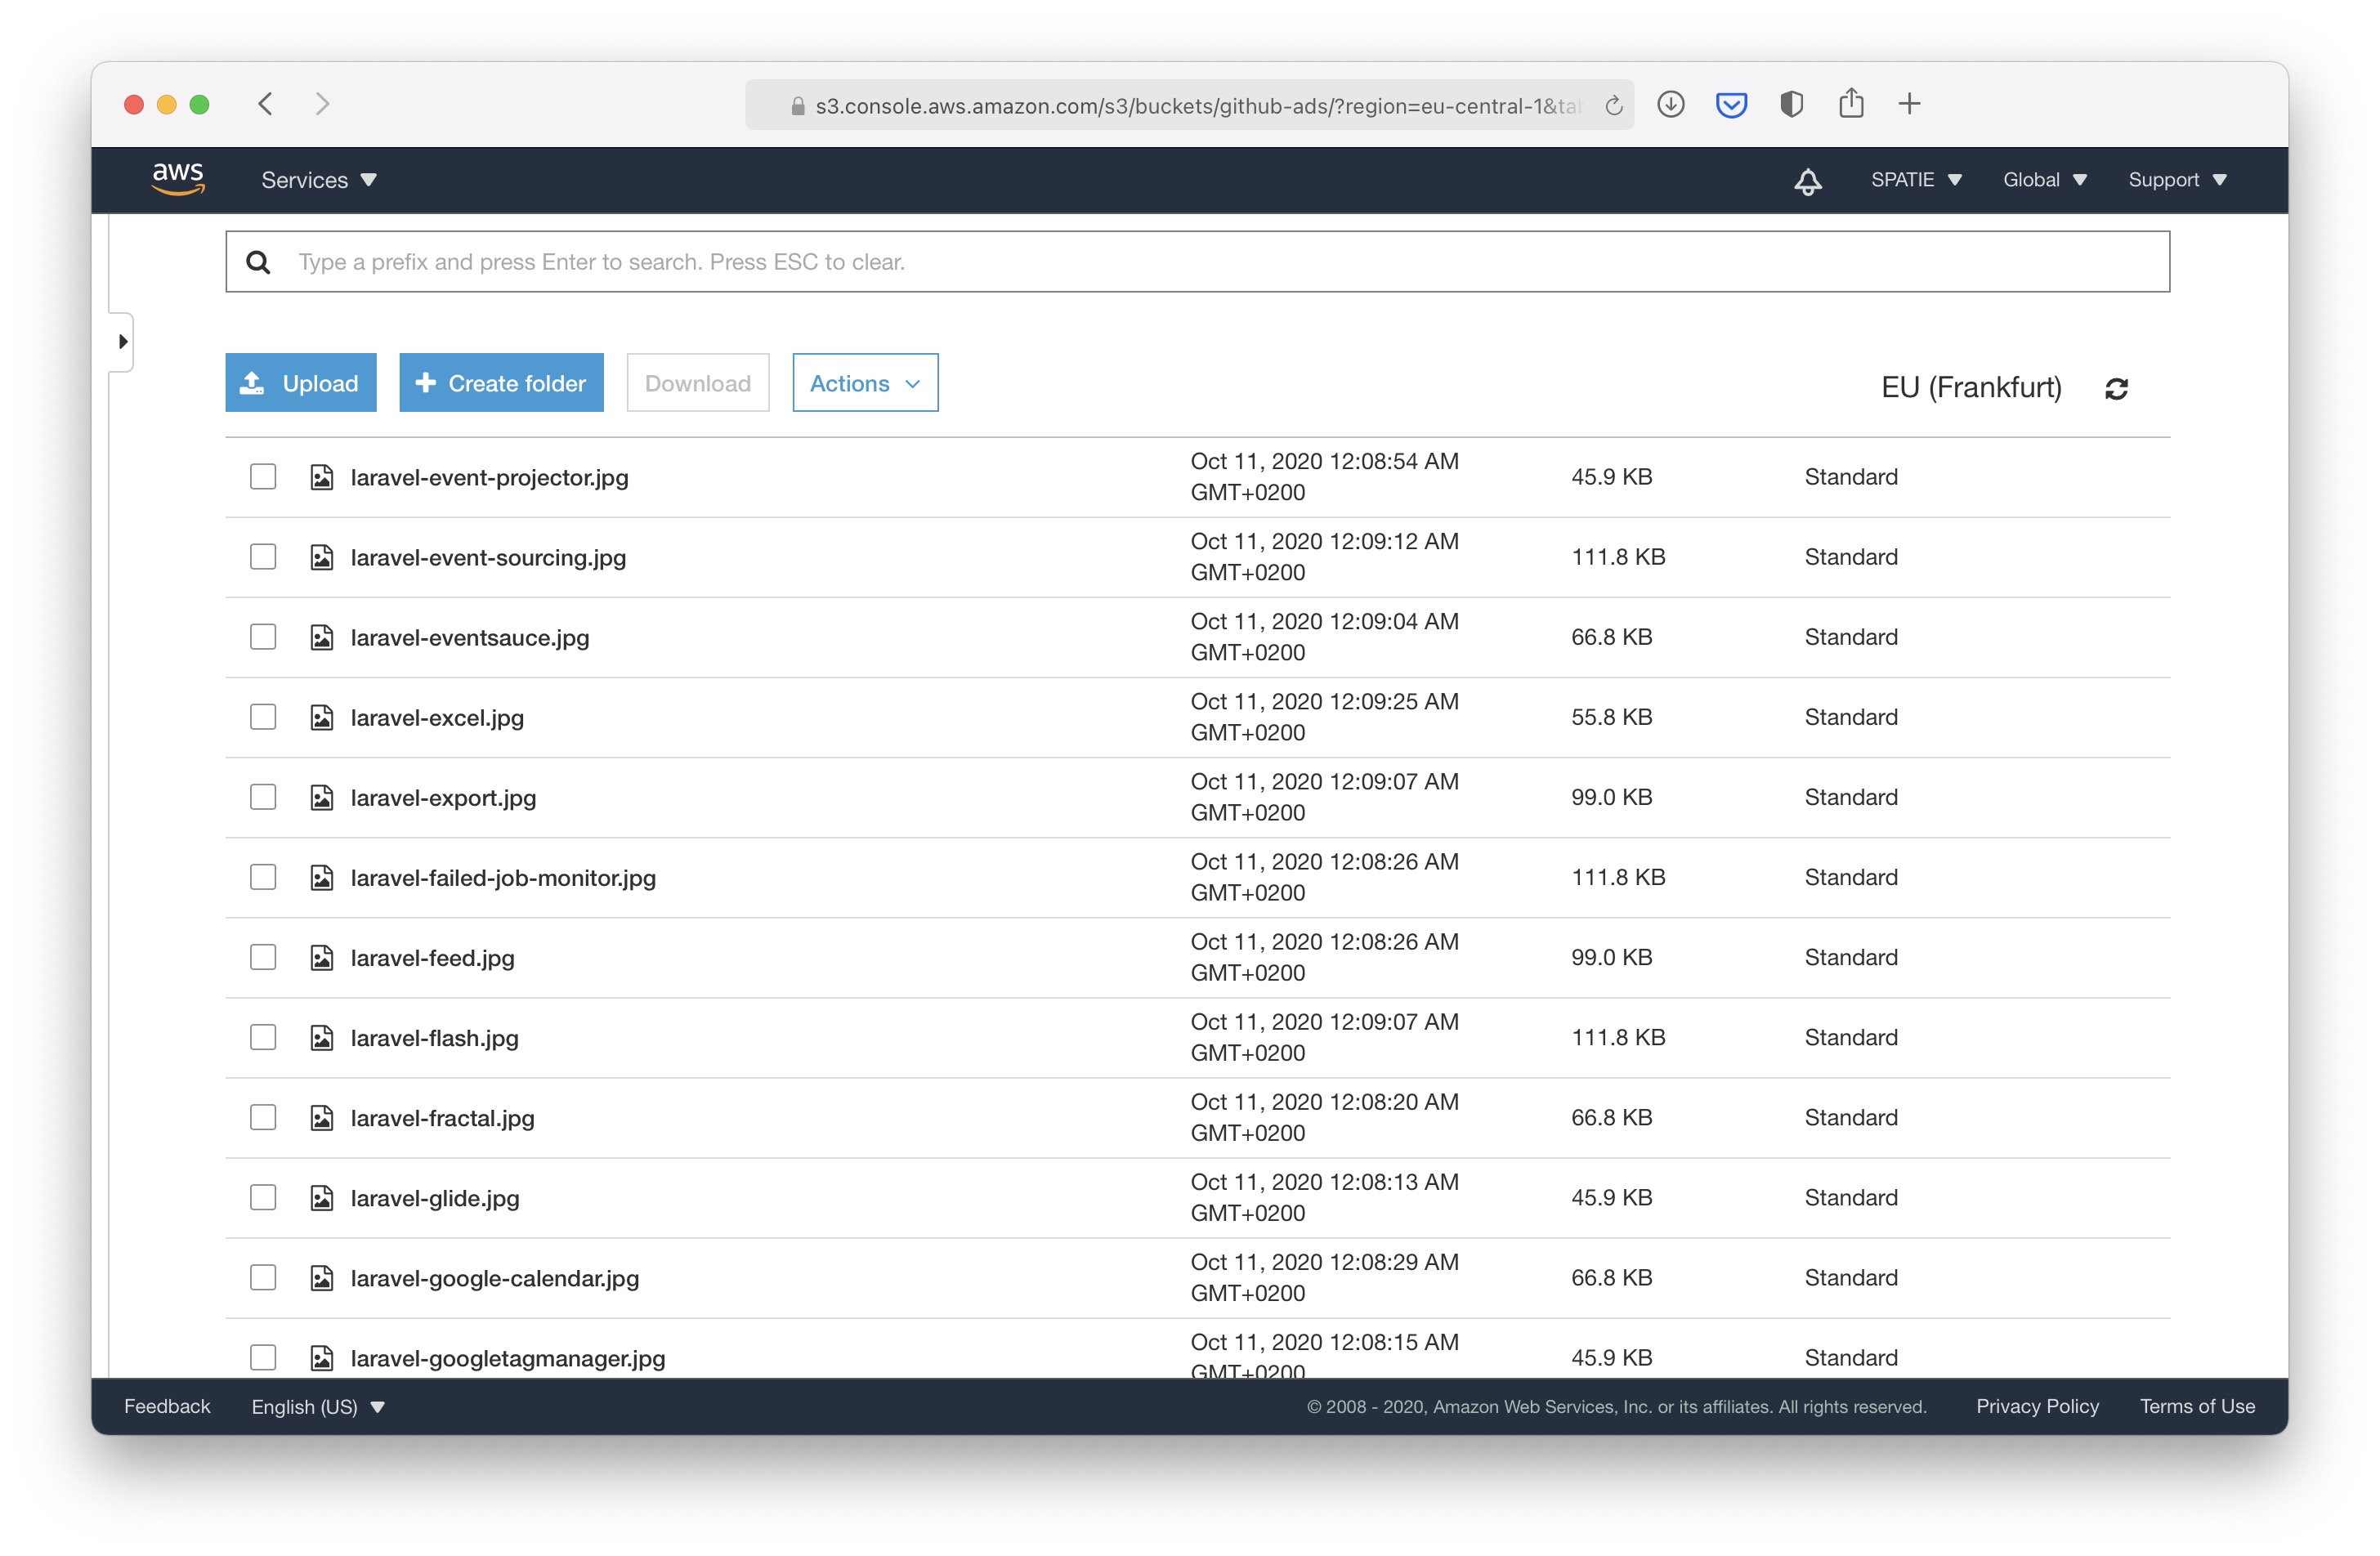Click the browser back arrow
Viewport: 2380px width, 1556px height.
point(265,104)
